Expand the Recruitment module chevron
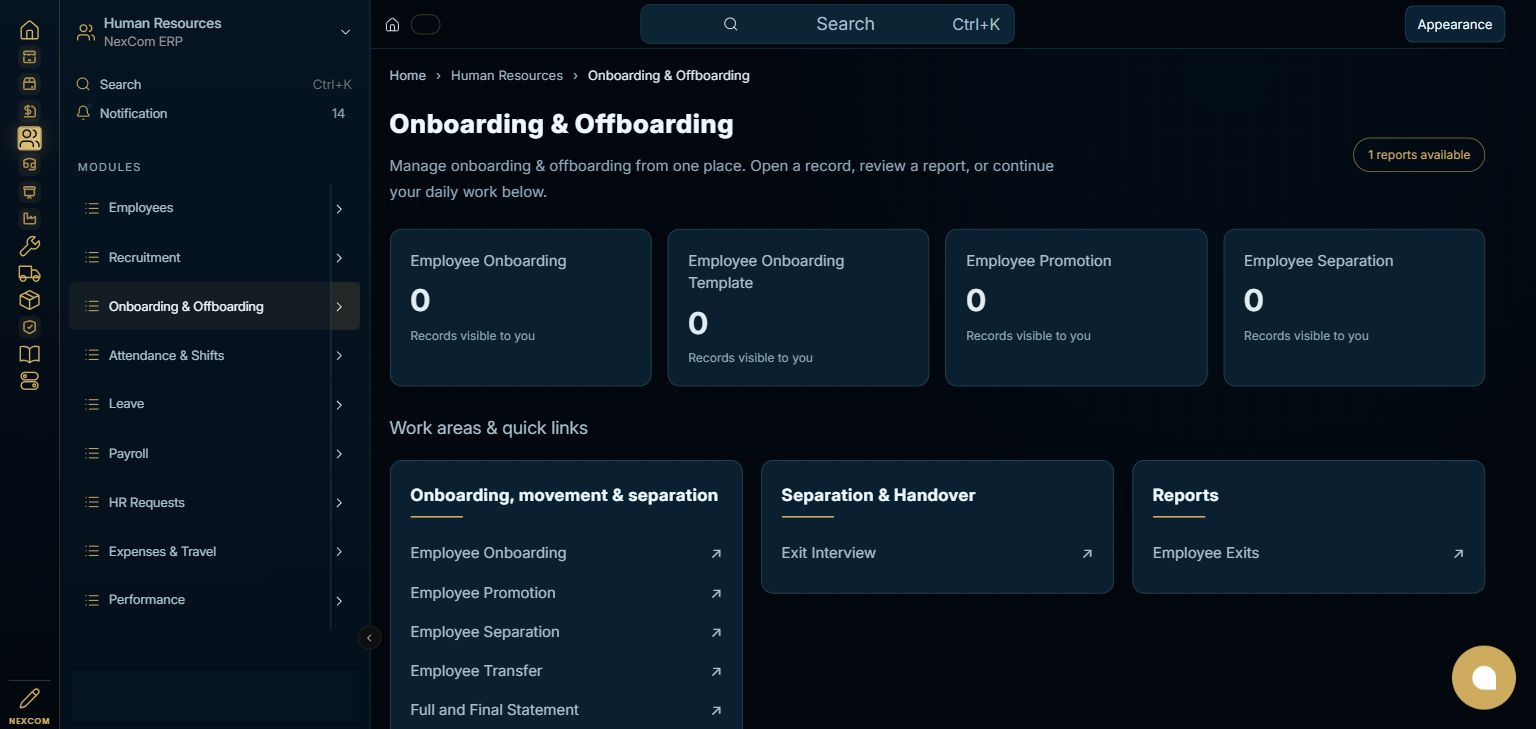 [339, 258]
